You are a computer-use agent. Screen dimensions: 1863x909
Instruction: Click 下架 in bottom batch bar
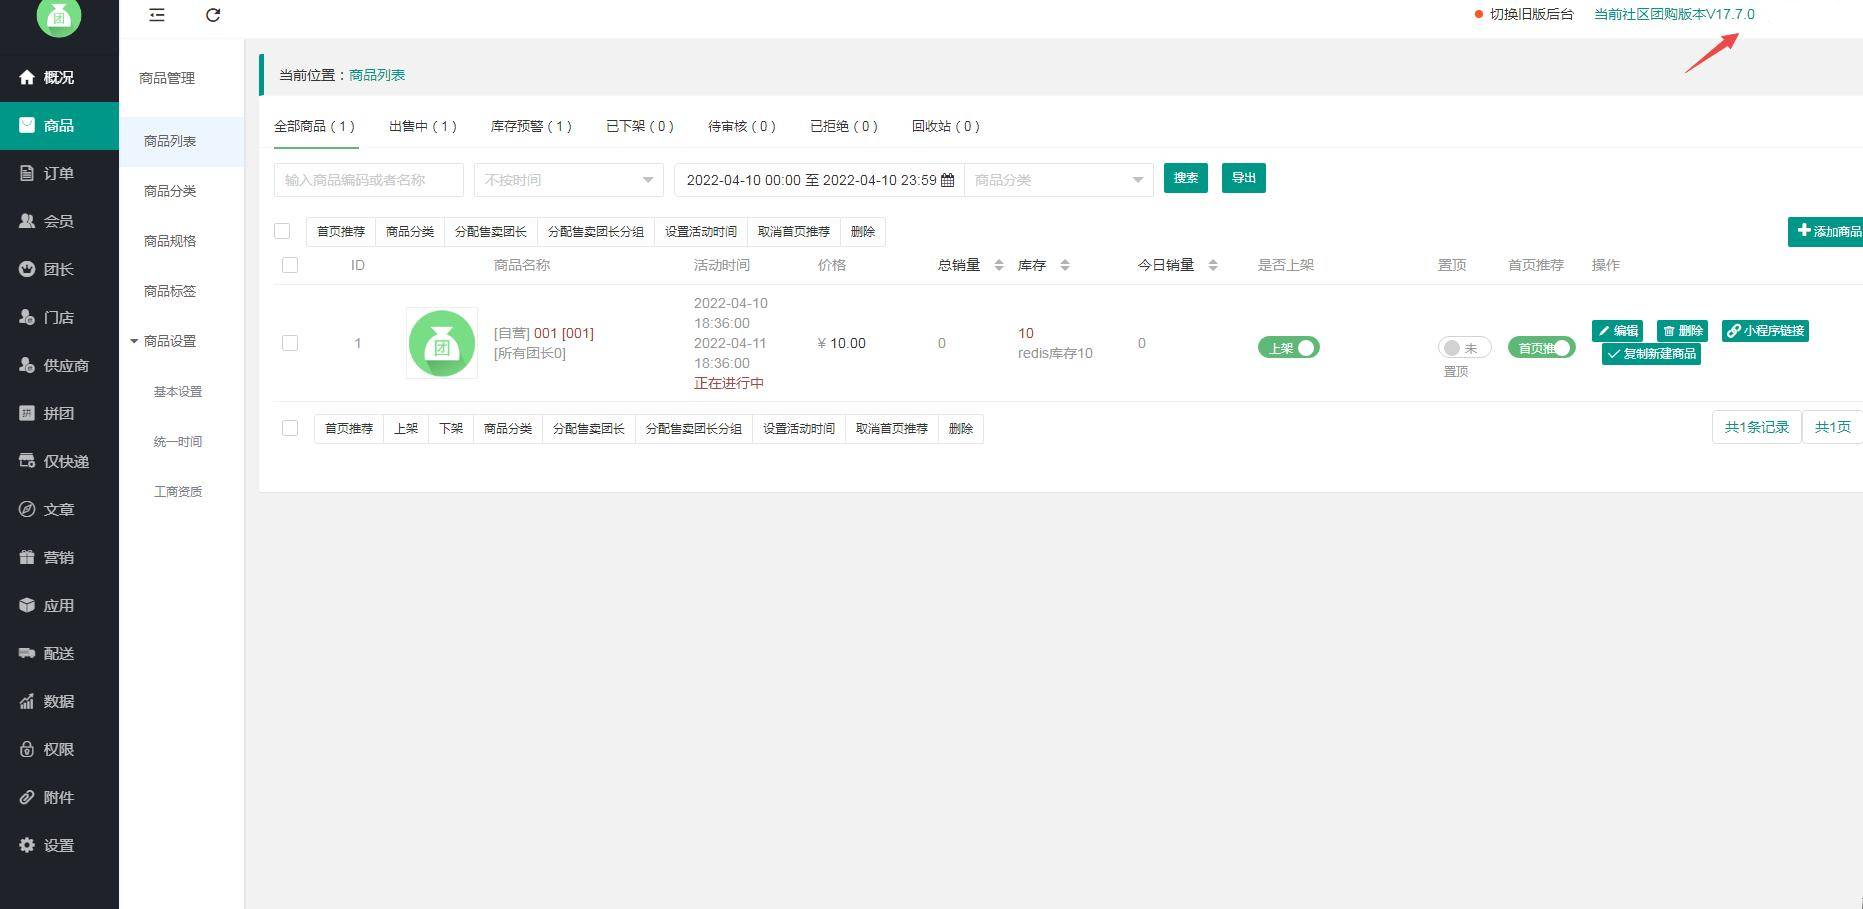[451, 428]
